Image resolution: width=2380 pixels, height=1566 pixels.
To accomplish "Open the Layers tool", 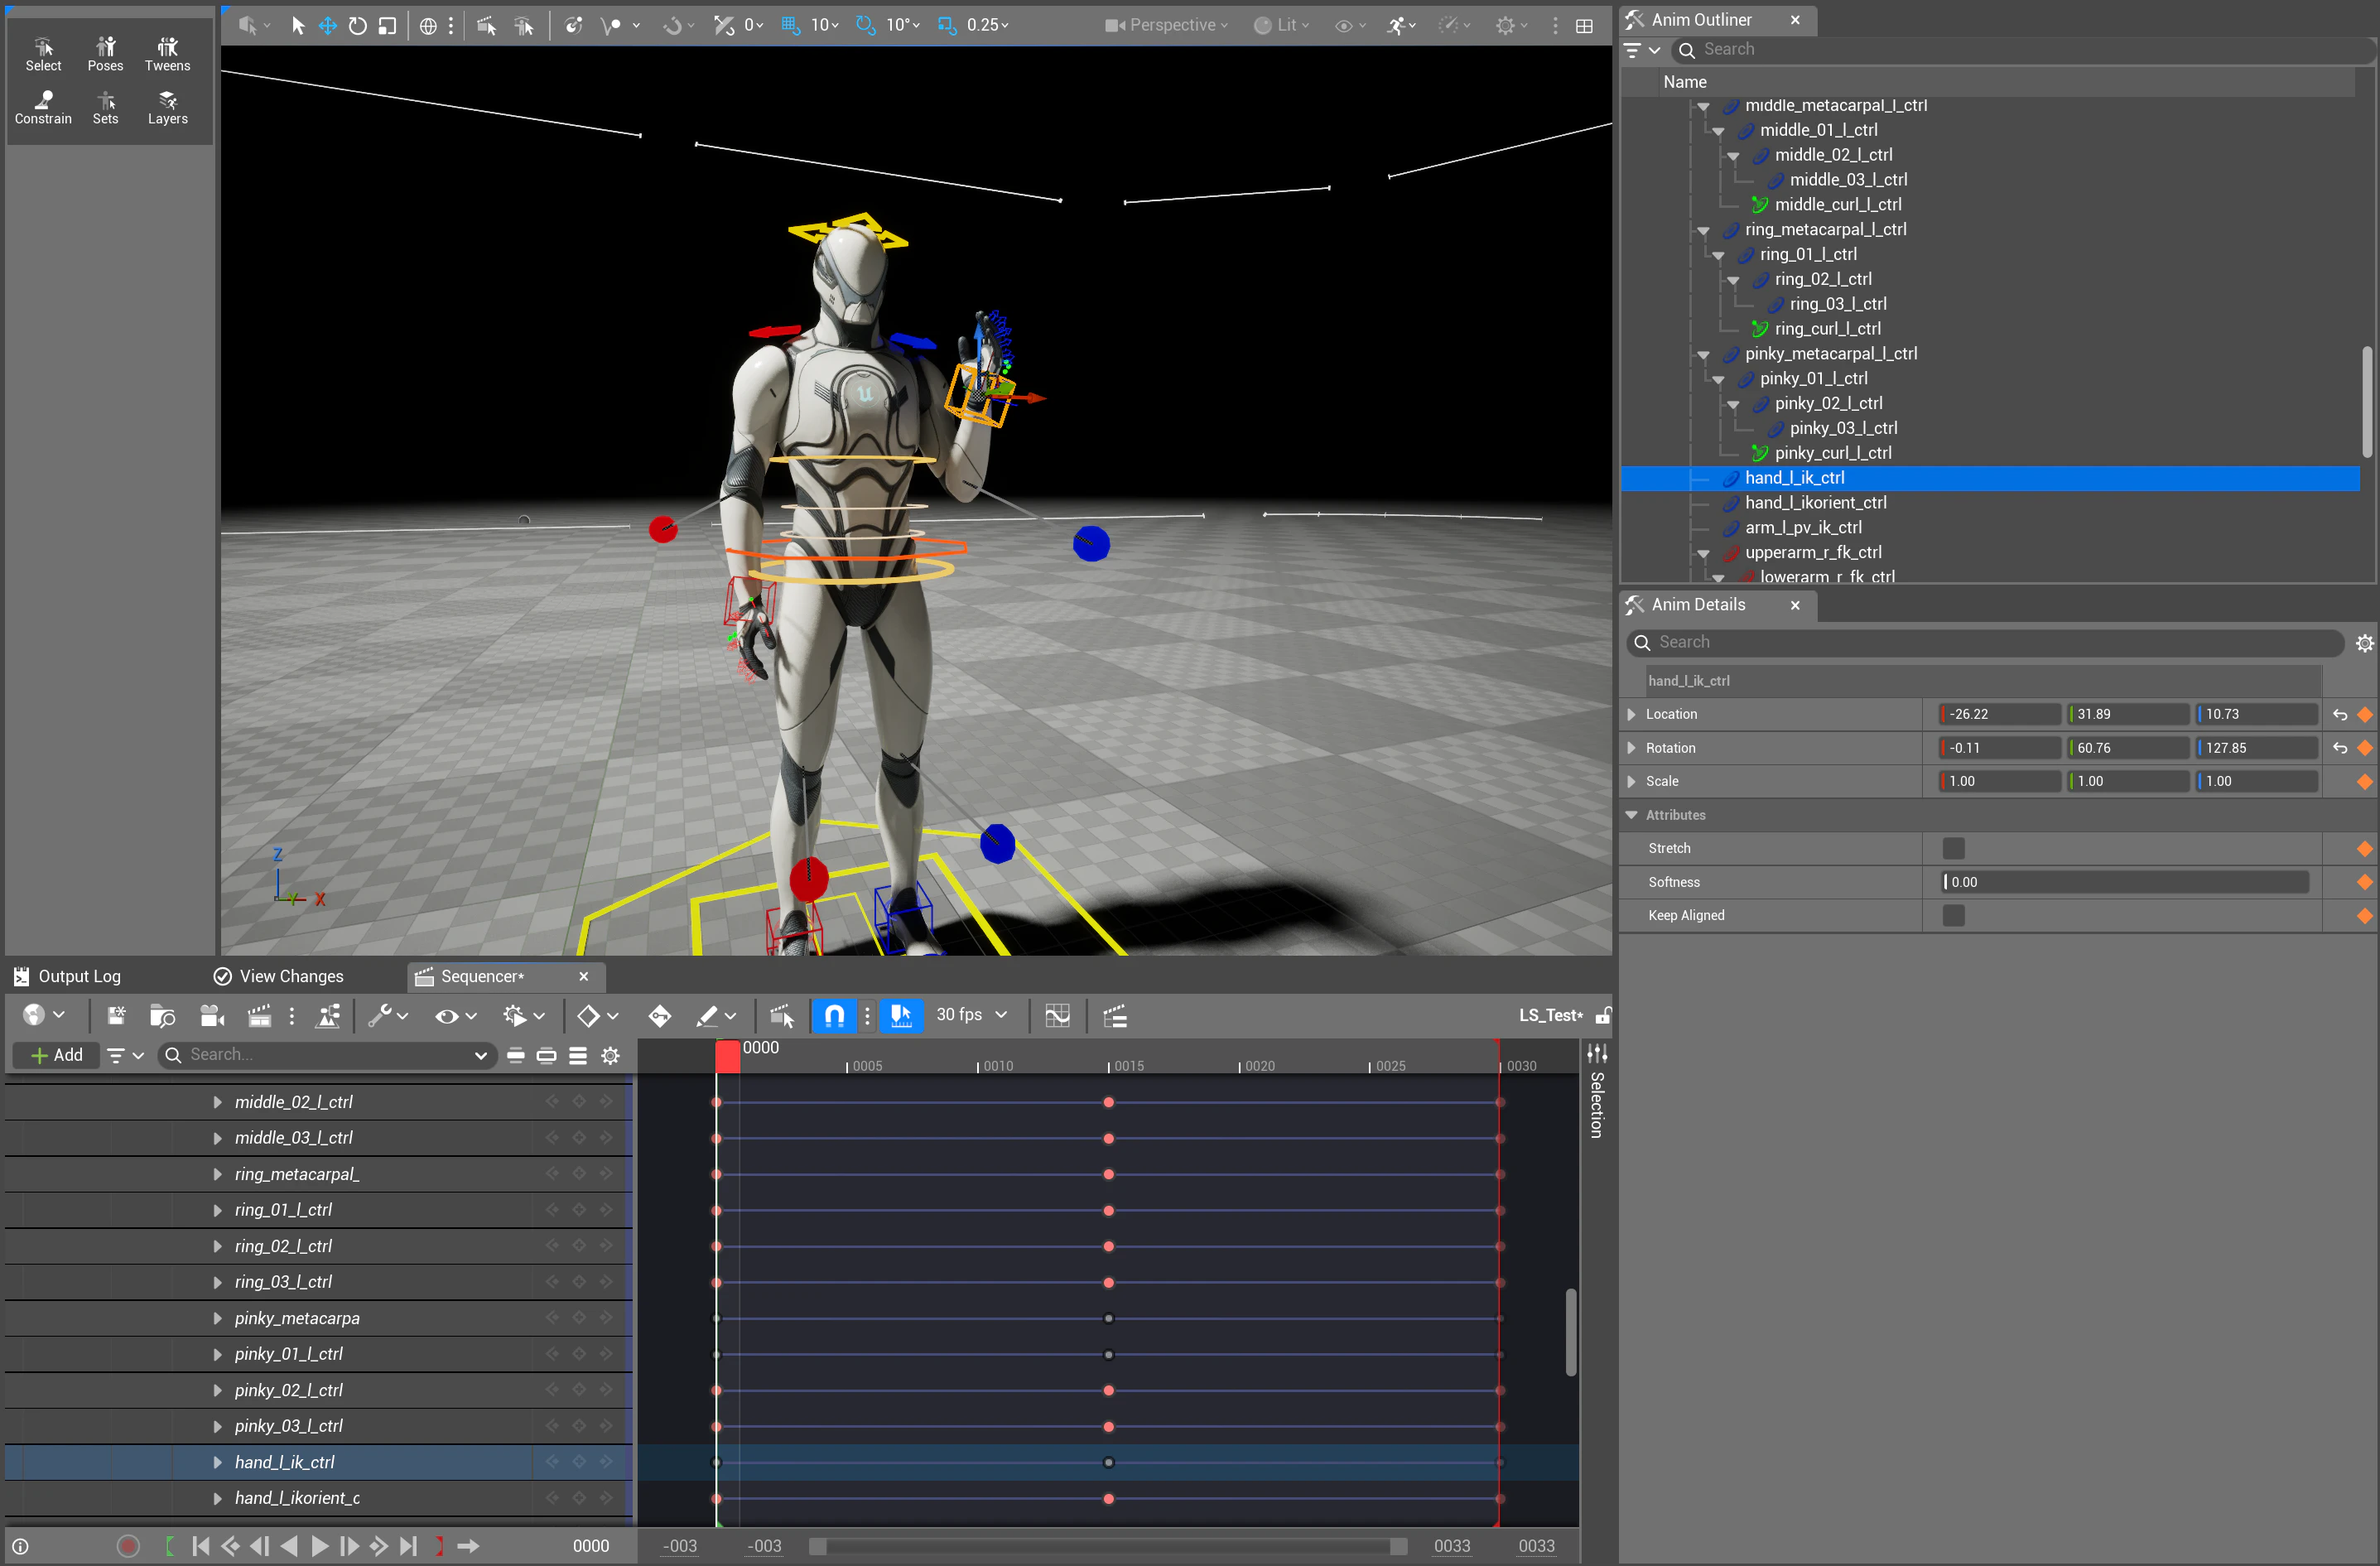I will tap(167, 107).
